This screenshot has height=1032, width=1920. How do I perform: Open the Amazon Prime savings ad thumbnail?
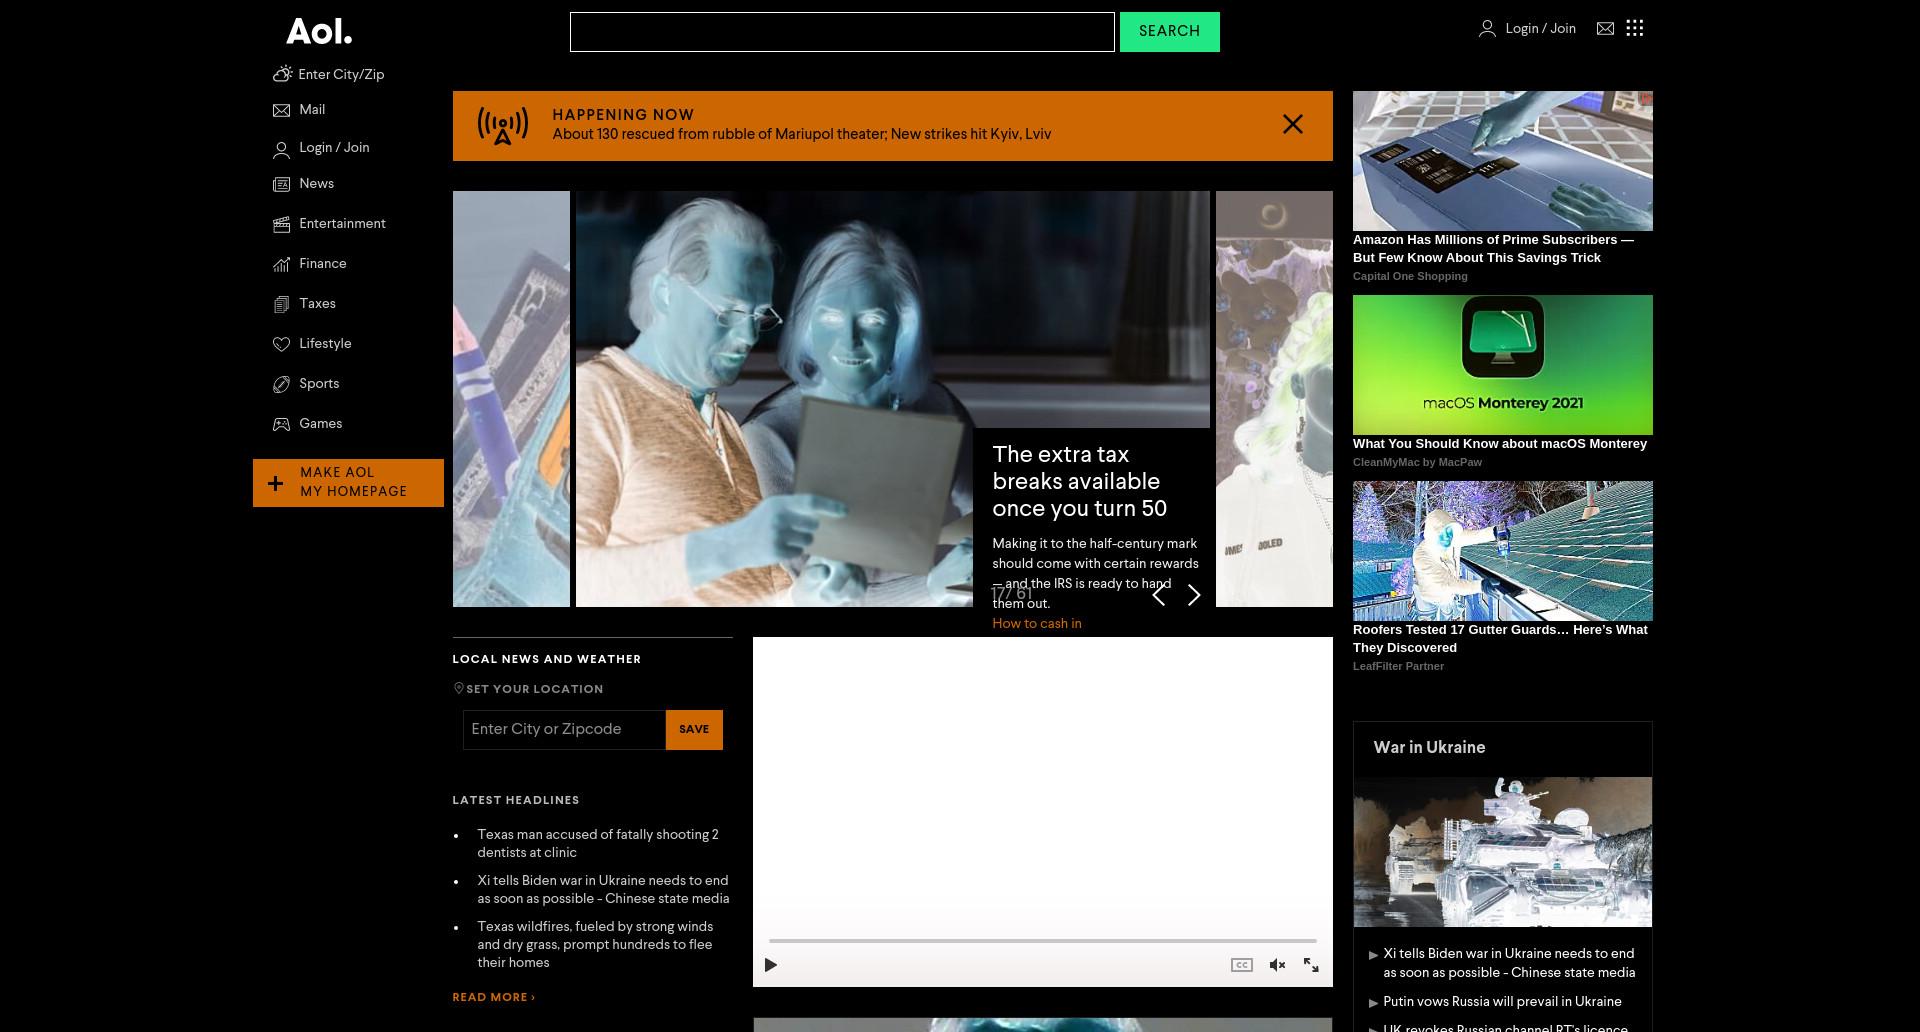pyautogui.click(x=1502, y=161)
